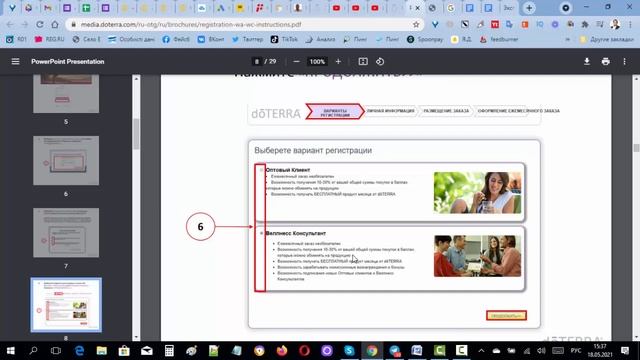Open Calculator from the taskbar
This screenshot has height=360, width=640.
coord(169,351)
